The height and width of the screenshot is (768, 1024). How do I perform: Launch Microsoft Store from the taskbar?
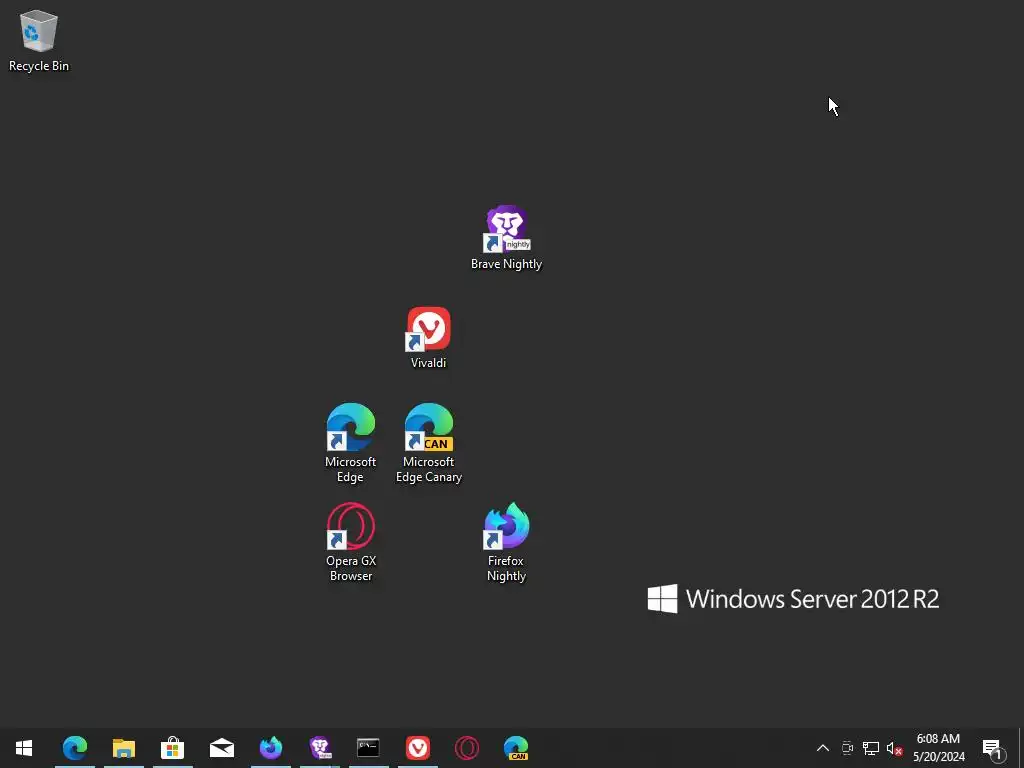tap(172, 748)
